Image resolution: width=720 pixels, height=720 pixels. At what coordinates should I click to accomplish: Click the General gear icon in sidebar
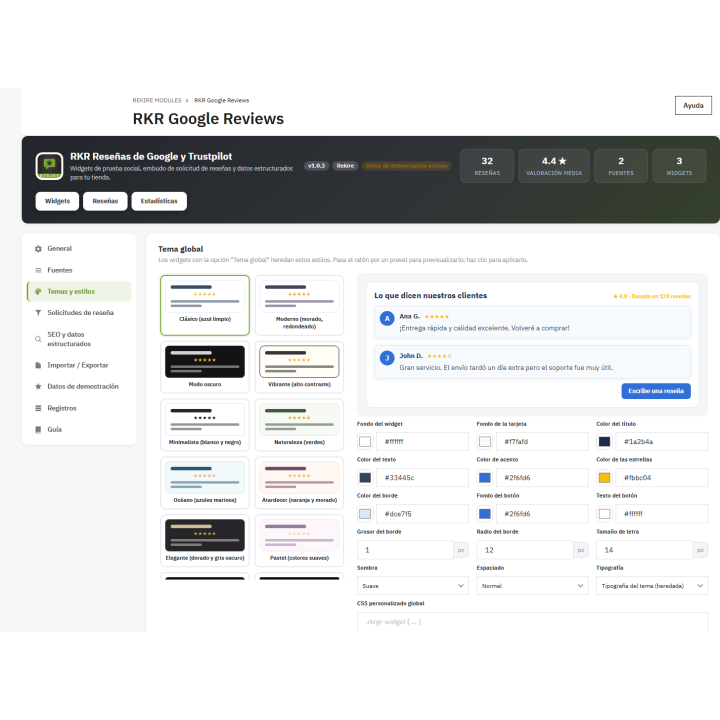tap(38, 248)
